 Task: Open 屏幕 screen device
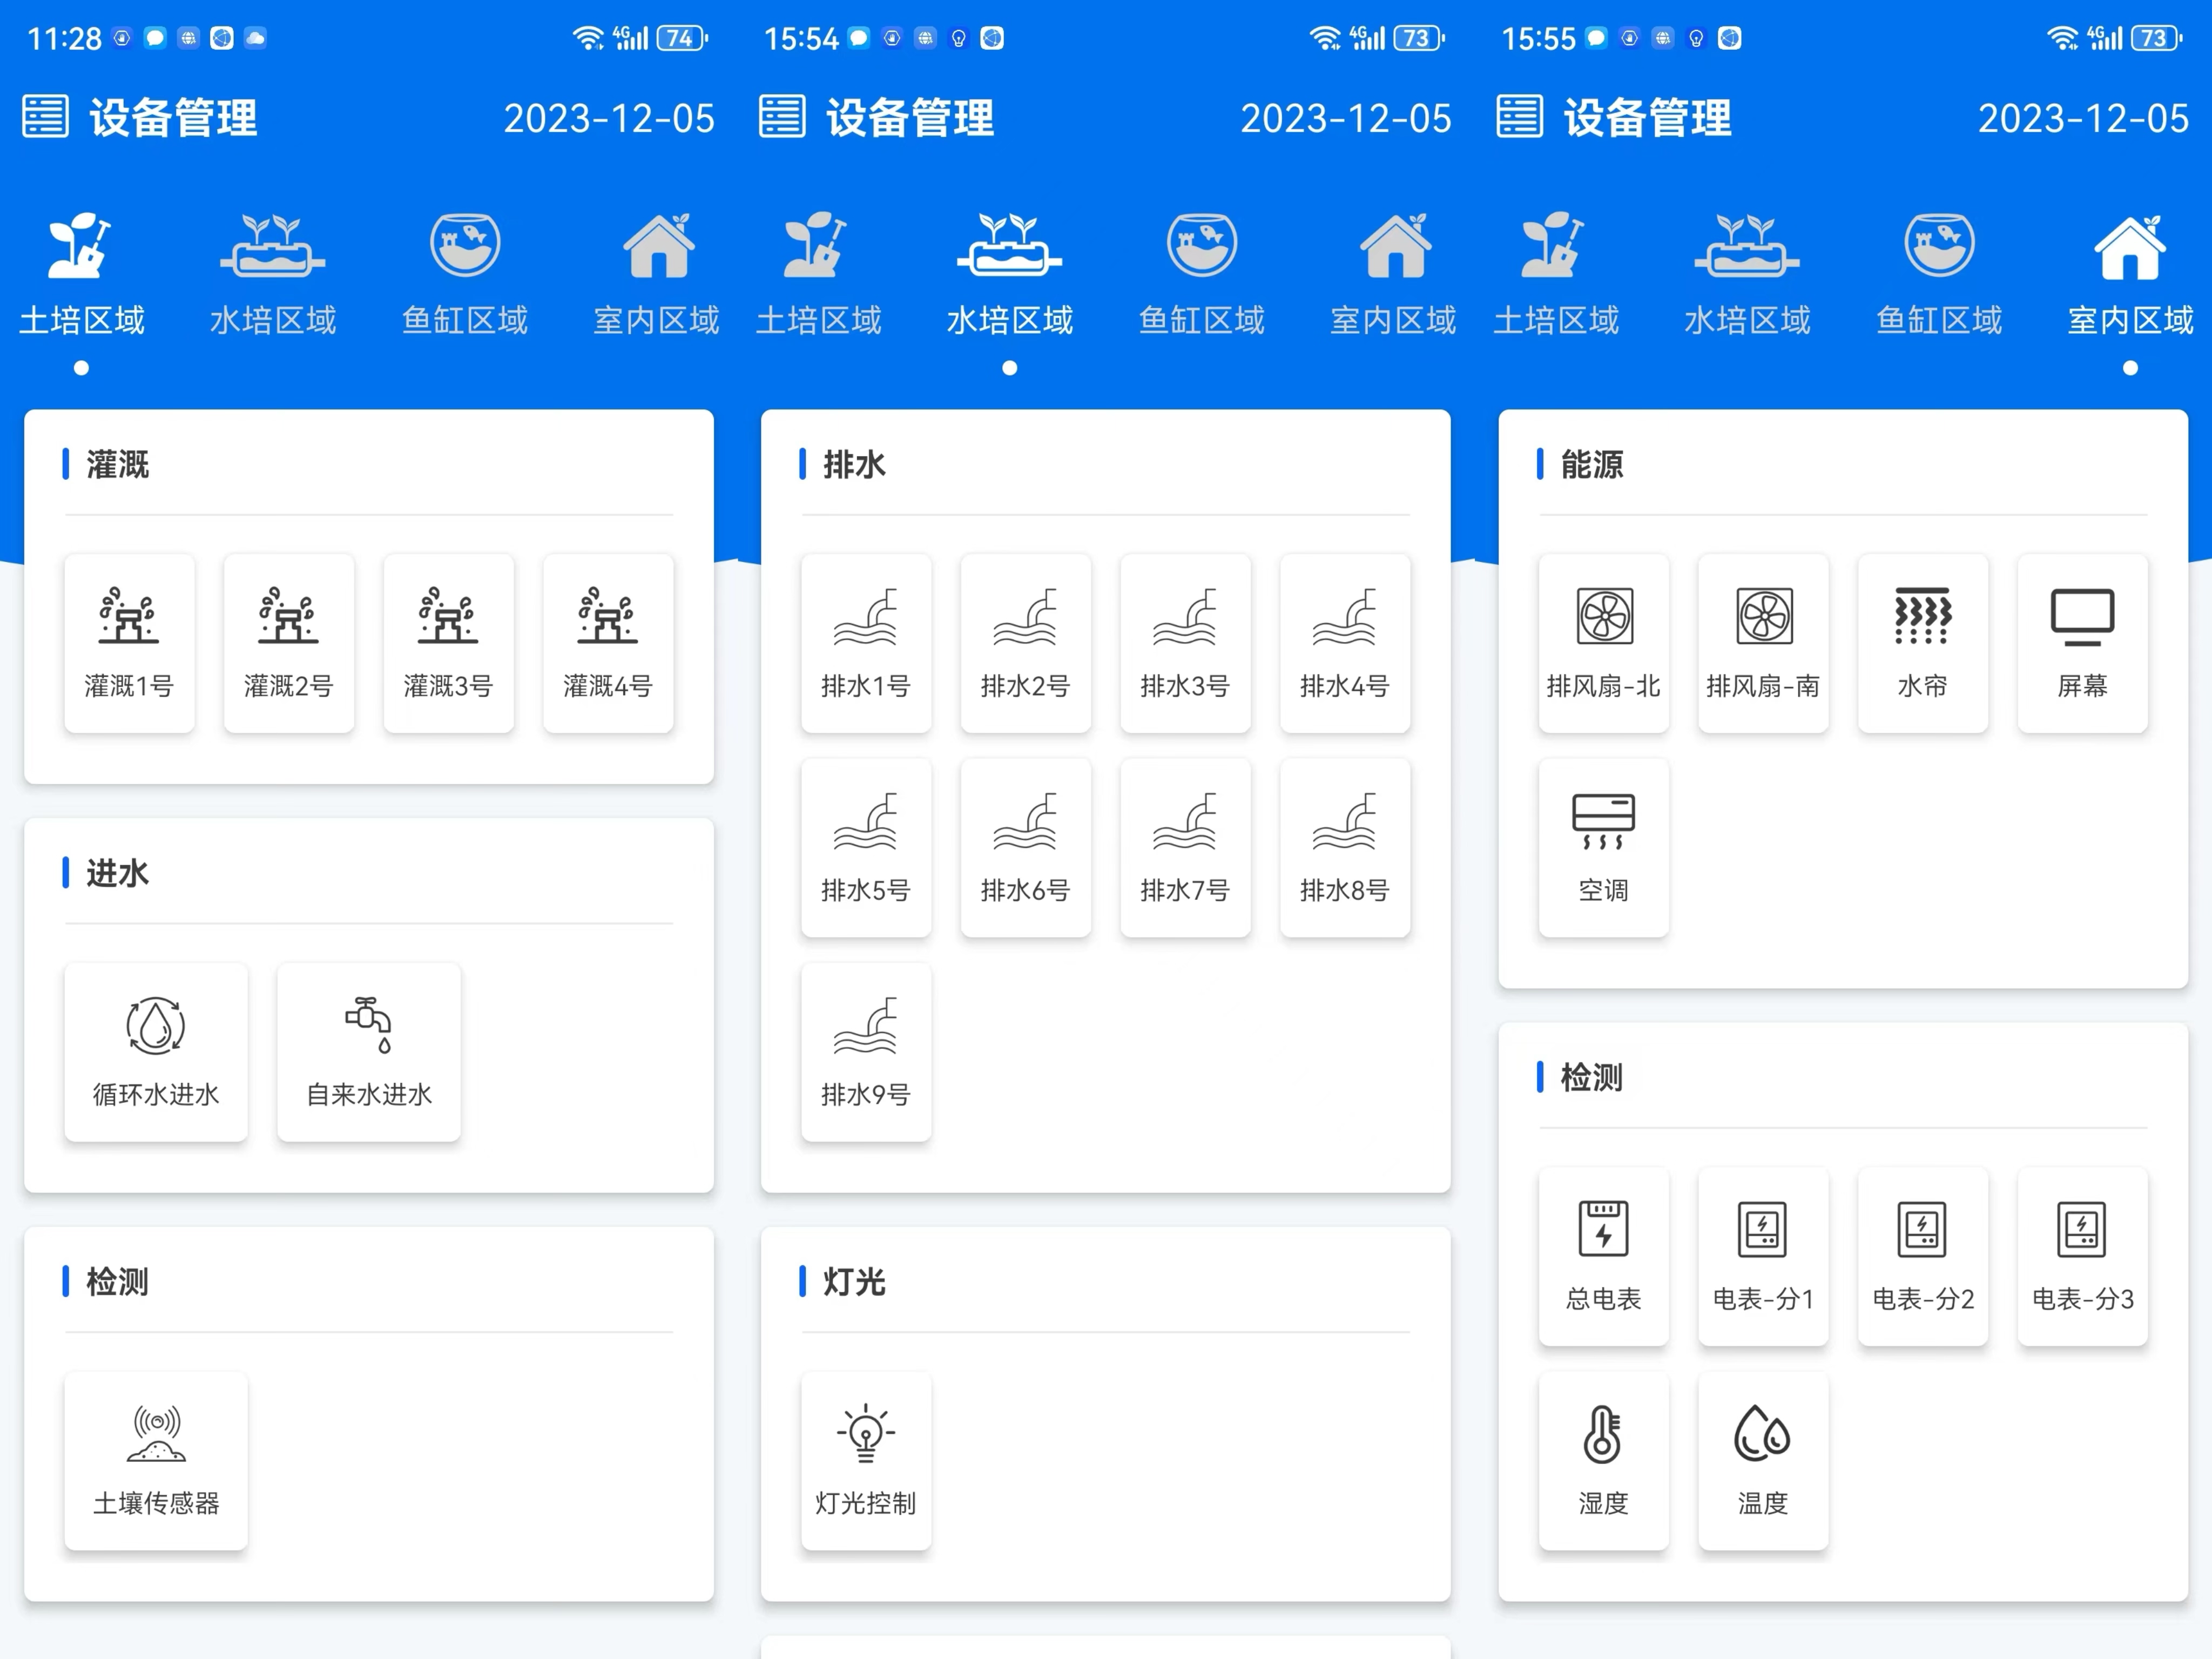[2083, 643]
